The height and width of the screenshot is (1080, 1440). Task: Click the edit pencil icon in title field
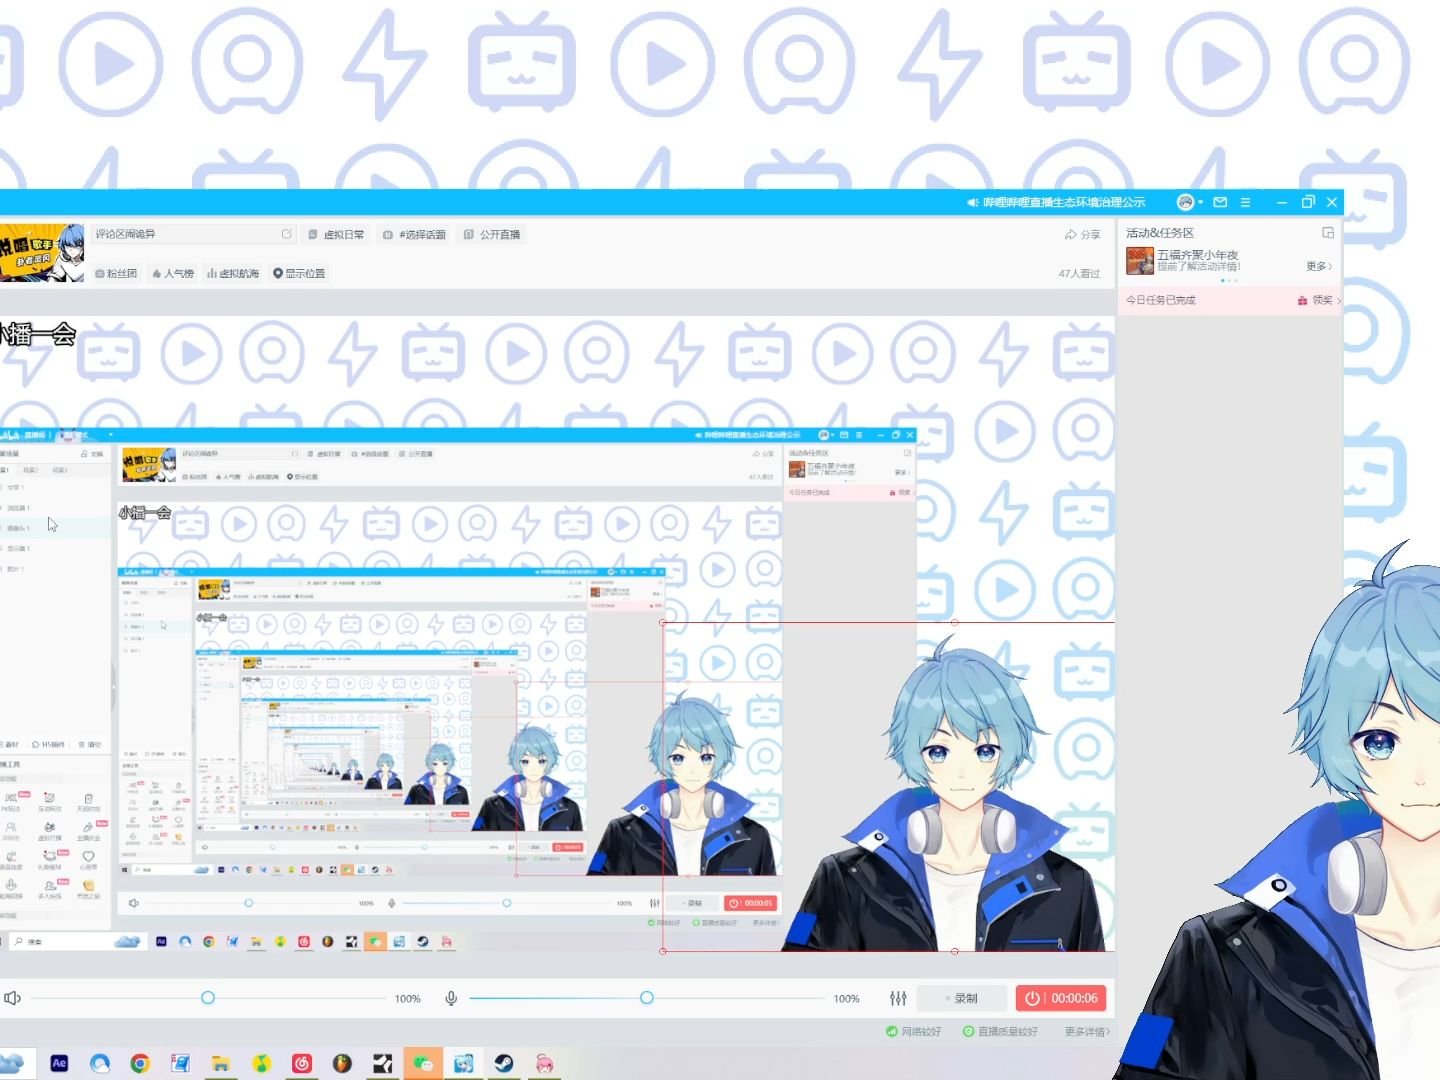point(287,234)
